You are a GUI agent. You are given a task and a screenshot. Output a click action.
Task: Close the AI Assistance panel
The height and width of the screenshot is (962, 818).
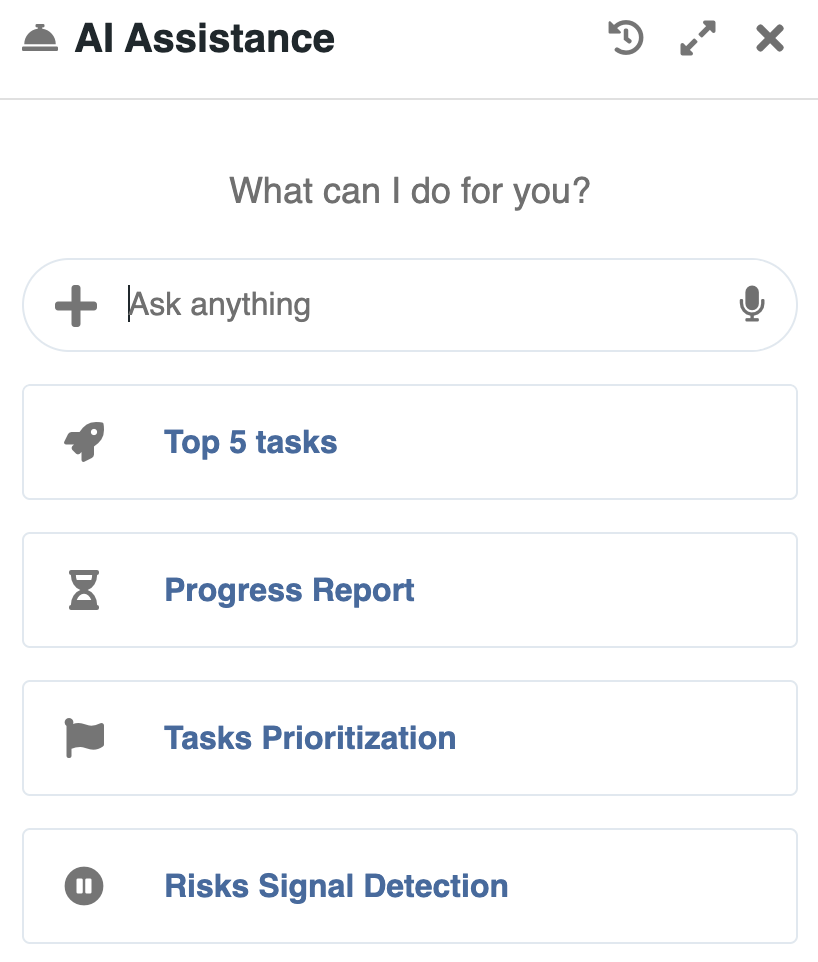770,39
